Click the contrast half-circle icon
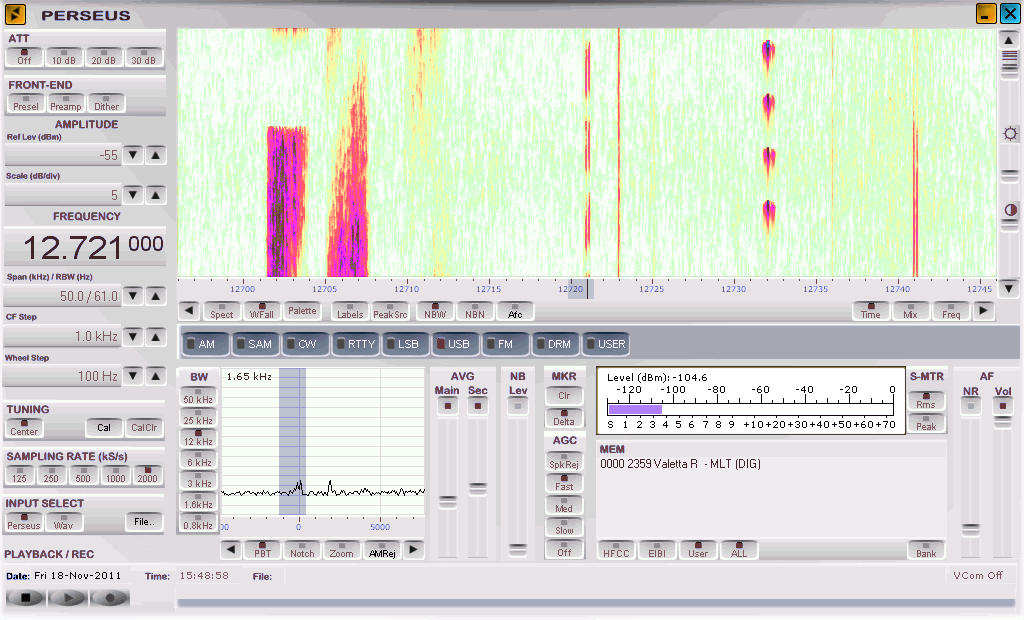Screen dimensions: 1024x620 coord(1010,210)
